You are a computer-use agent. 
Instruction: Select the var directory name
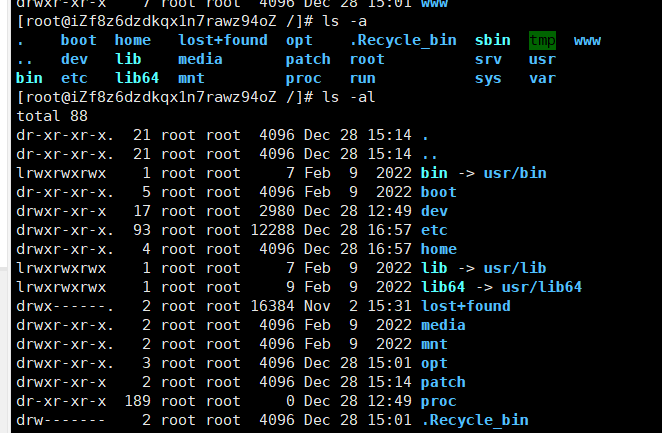542,78
